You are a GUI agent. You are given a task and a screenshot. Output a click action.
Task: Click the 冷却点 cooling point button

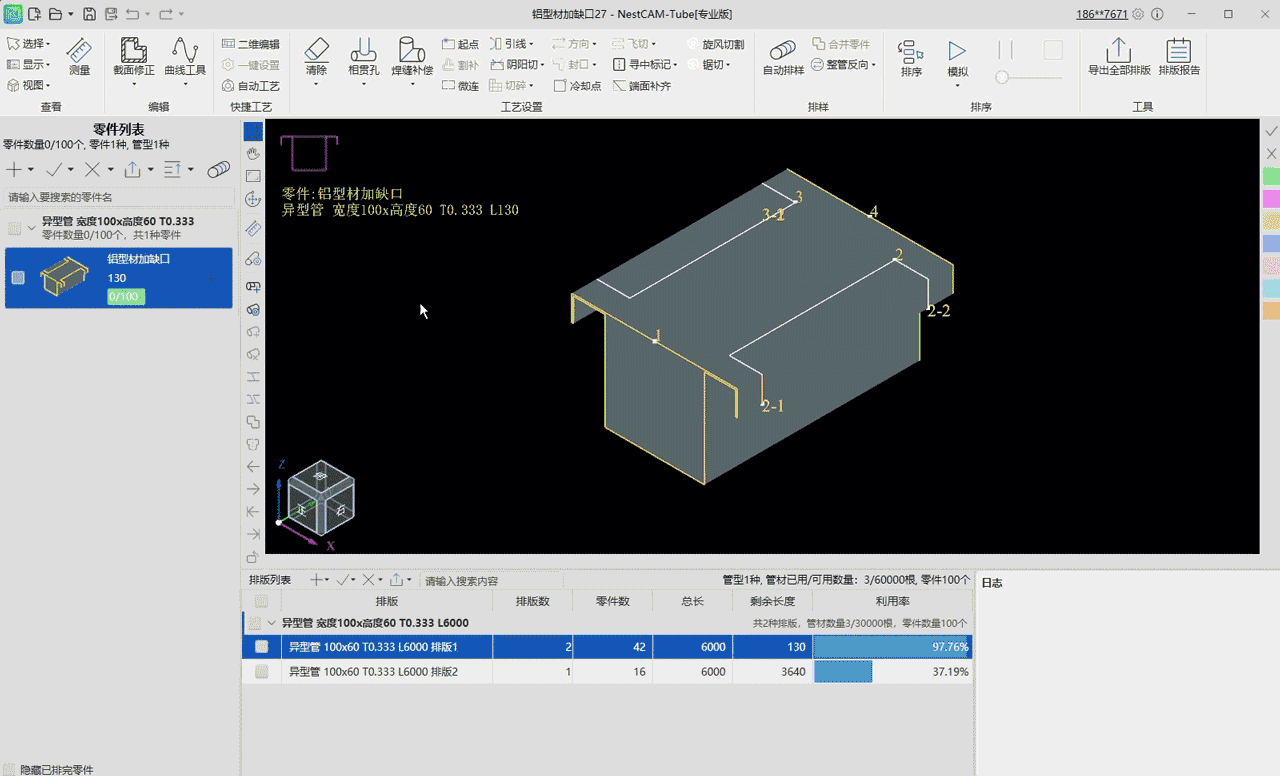point(577,86)
